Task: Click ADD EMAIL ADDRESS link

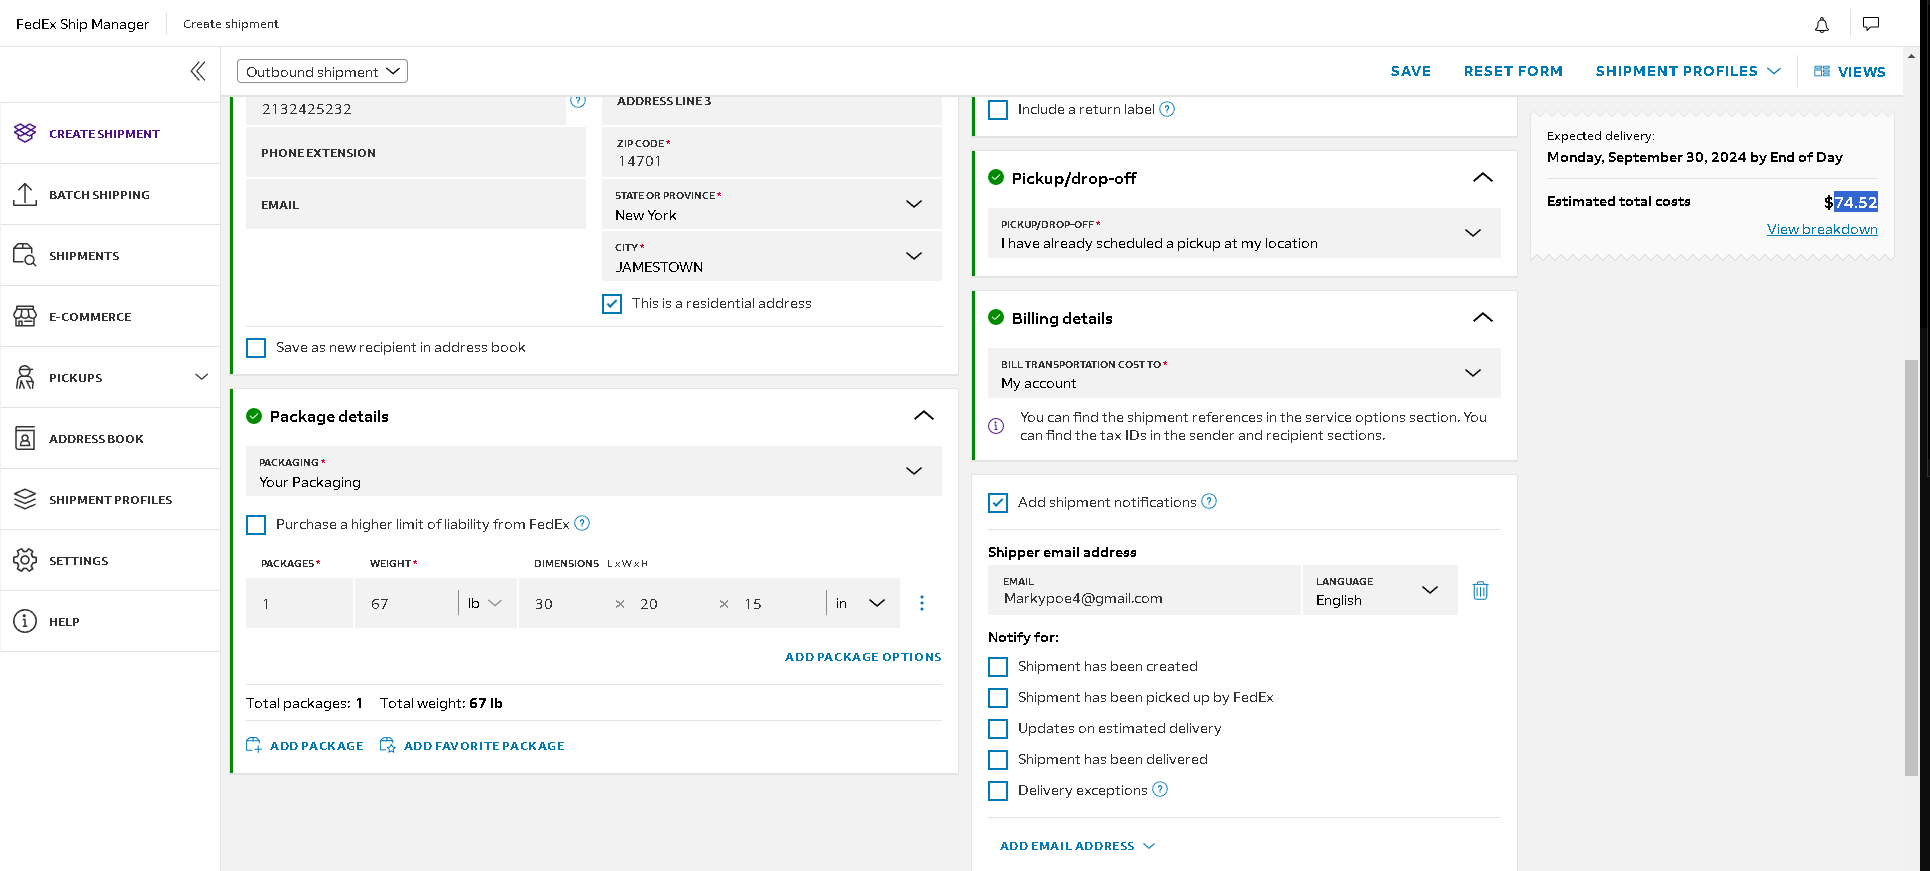Action: tap(1077, 846)
